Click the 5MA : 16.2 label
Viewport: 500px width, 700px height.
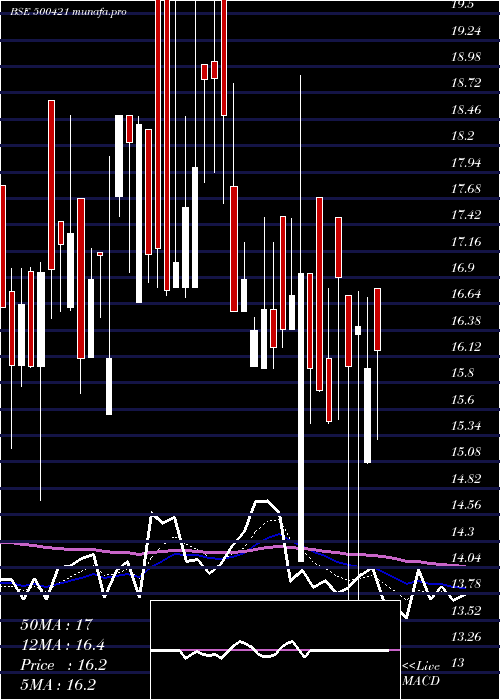tap(58, 684)
